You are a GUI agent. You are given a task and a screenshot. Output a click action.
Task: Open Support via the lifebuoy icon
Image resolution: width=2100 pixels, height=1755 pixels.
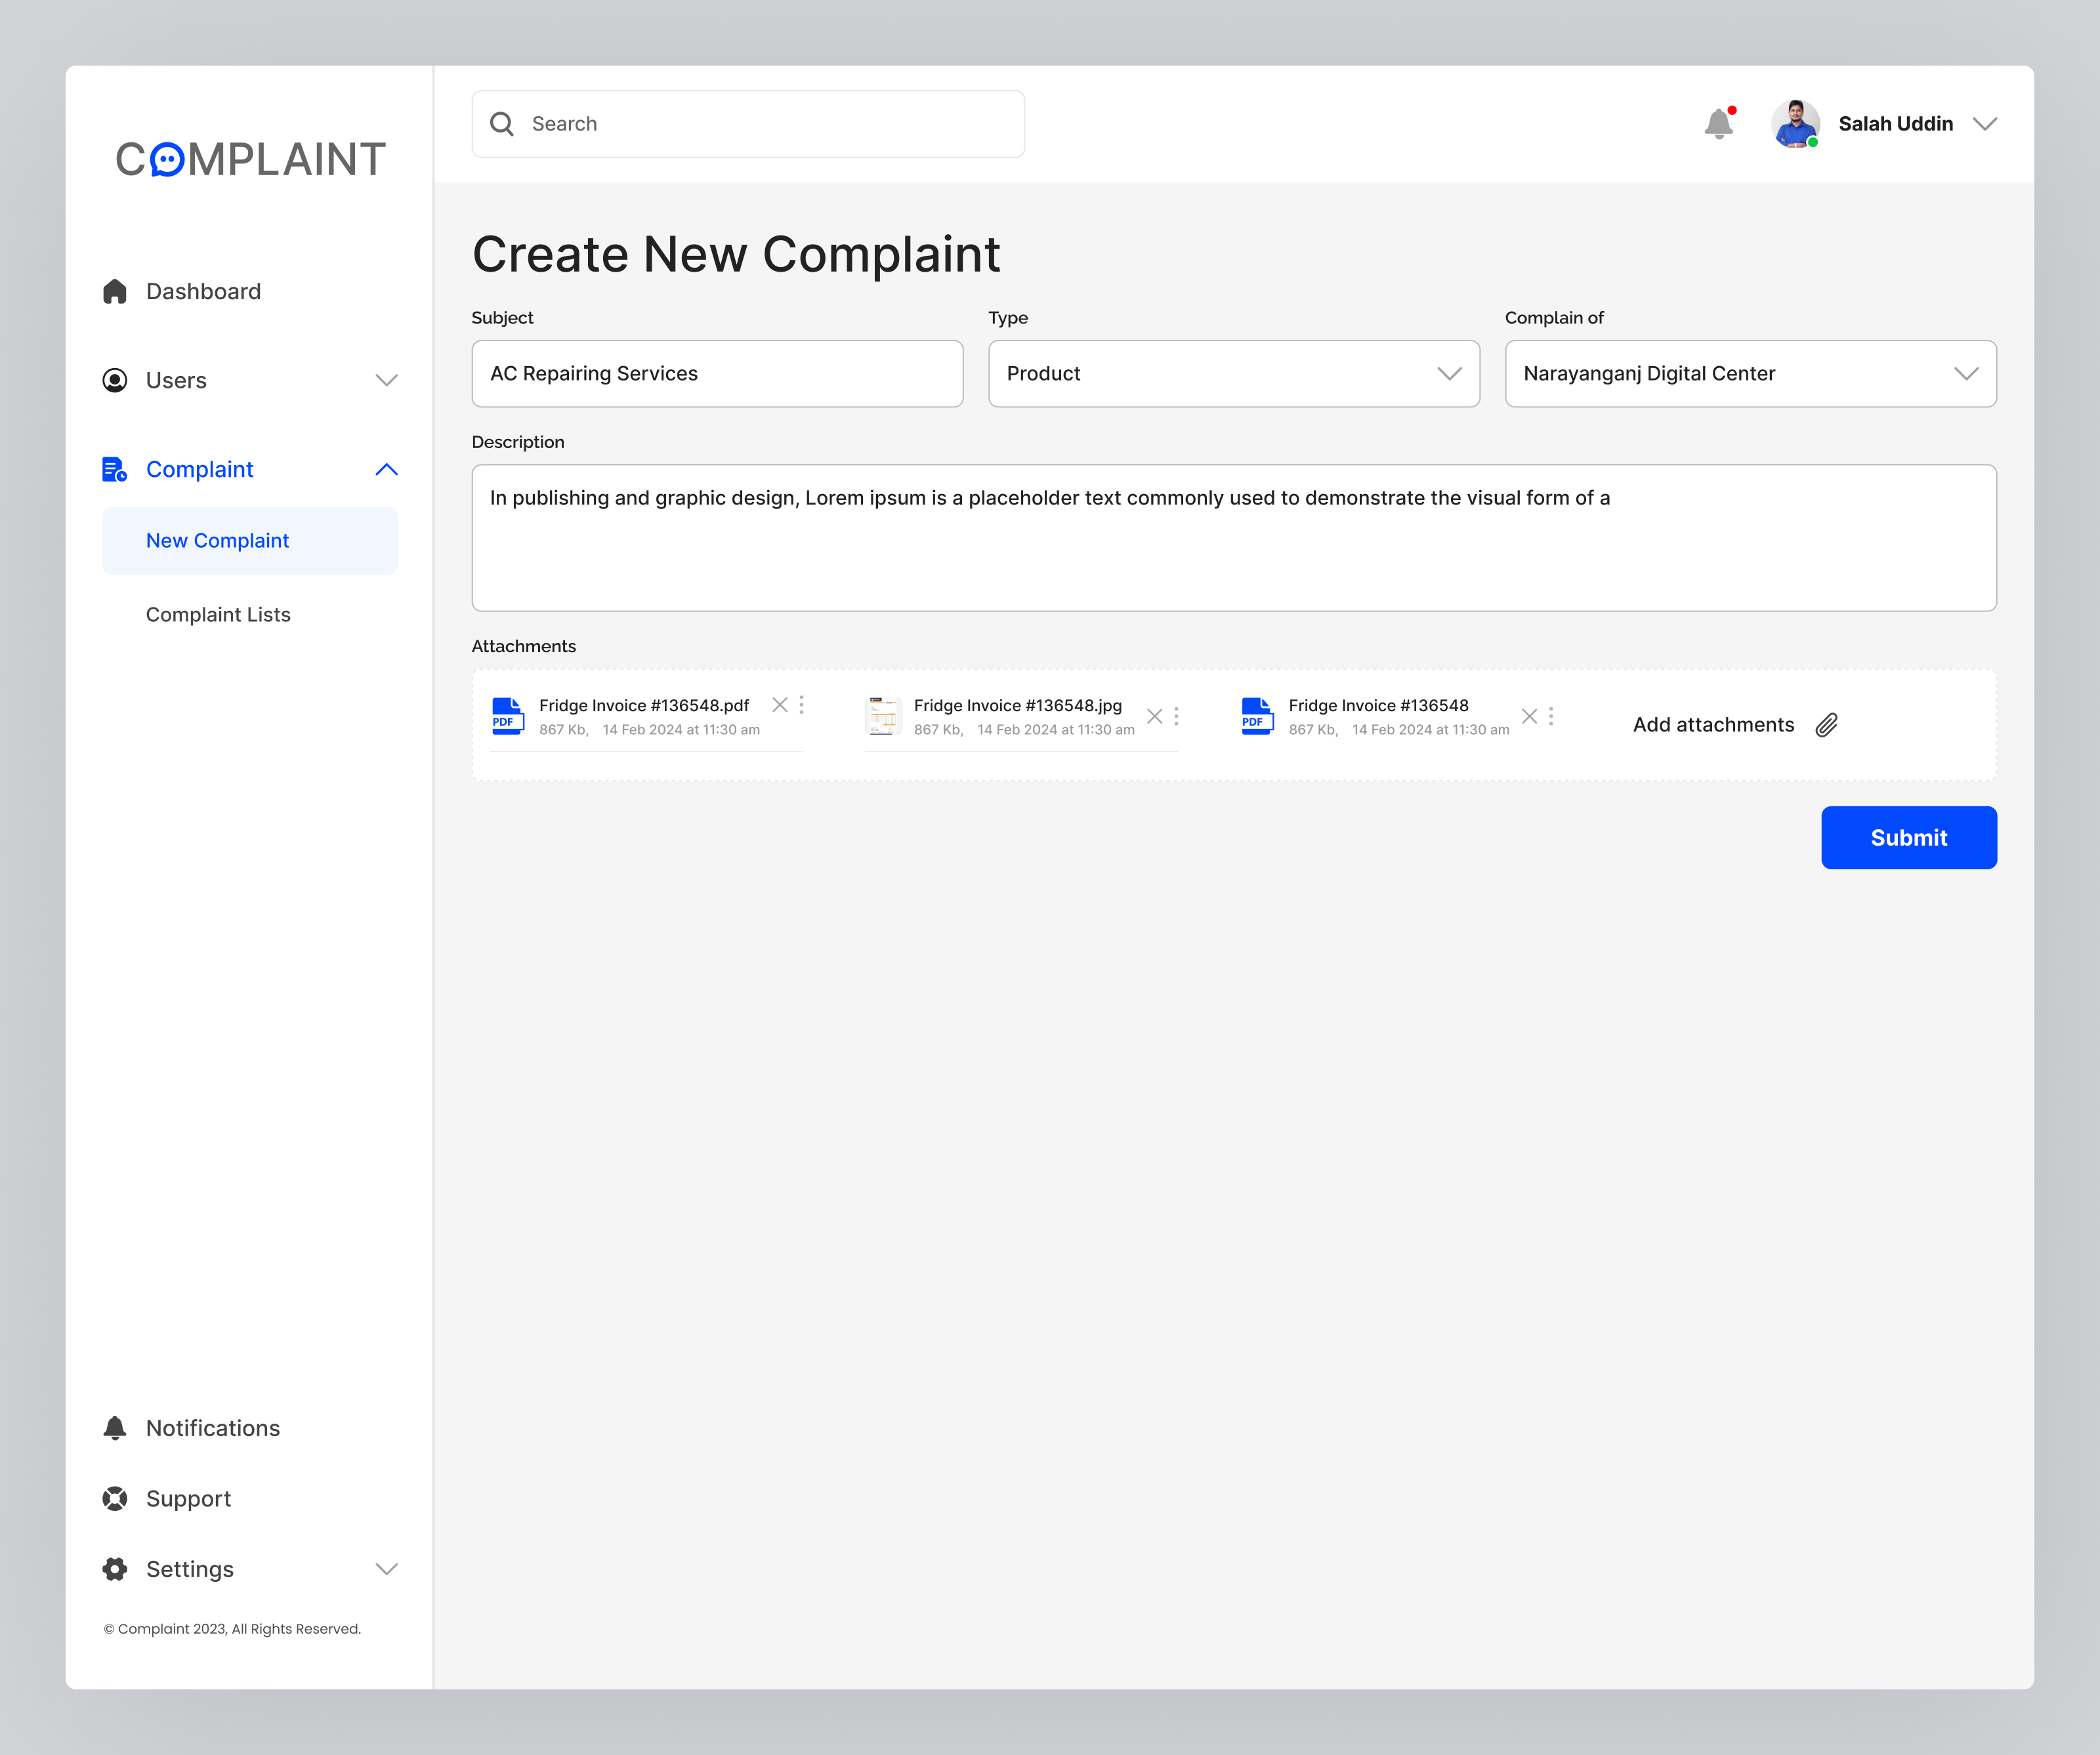115,1498
